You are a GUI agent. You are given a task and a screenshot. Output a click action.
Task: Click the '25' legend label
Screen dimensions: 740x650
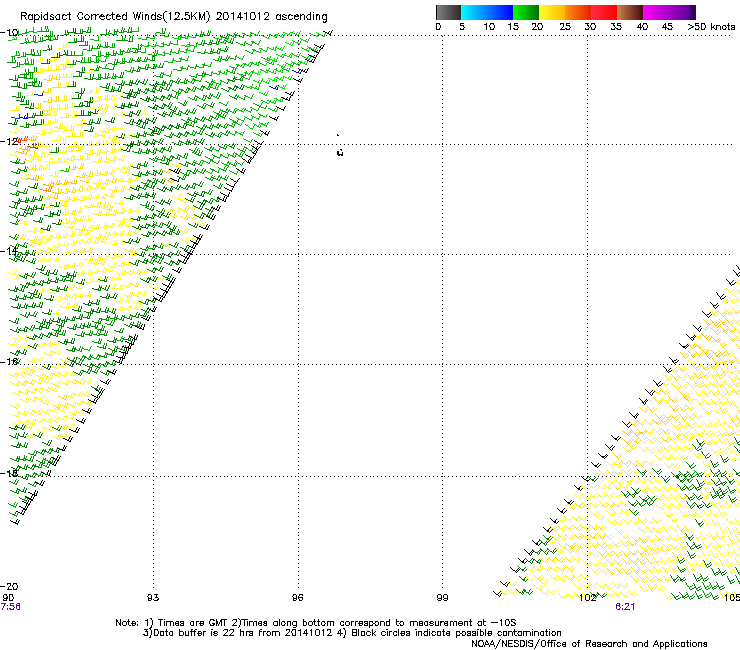565,27
